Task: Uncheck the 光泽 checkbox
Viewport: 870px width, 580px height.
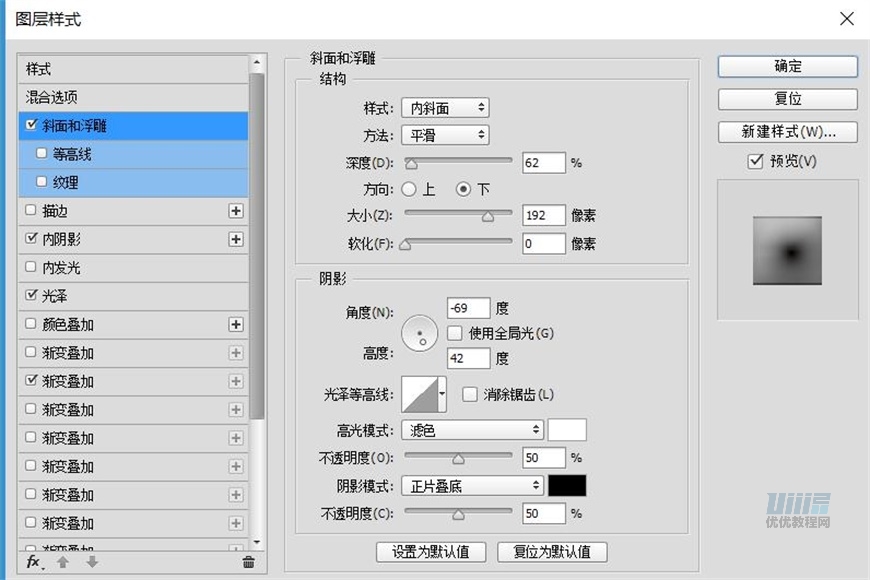Action: point(31,295)
